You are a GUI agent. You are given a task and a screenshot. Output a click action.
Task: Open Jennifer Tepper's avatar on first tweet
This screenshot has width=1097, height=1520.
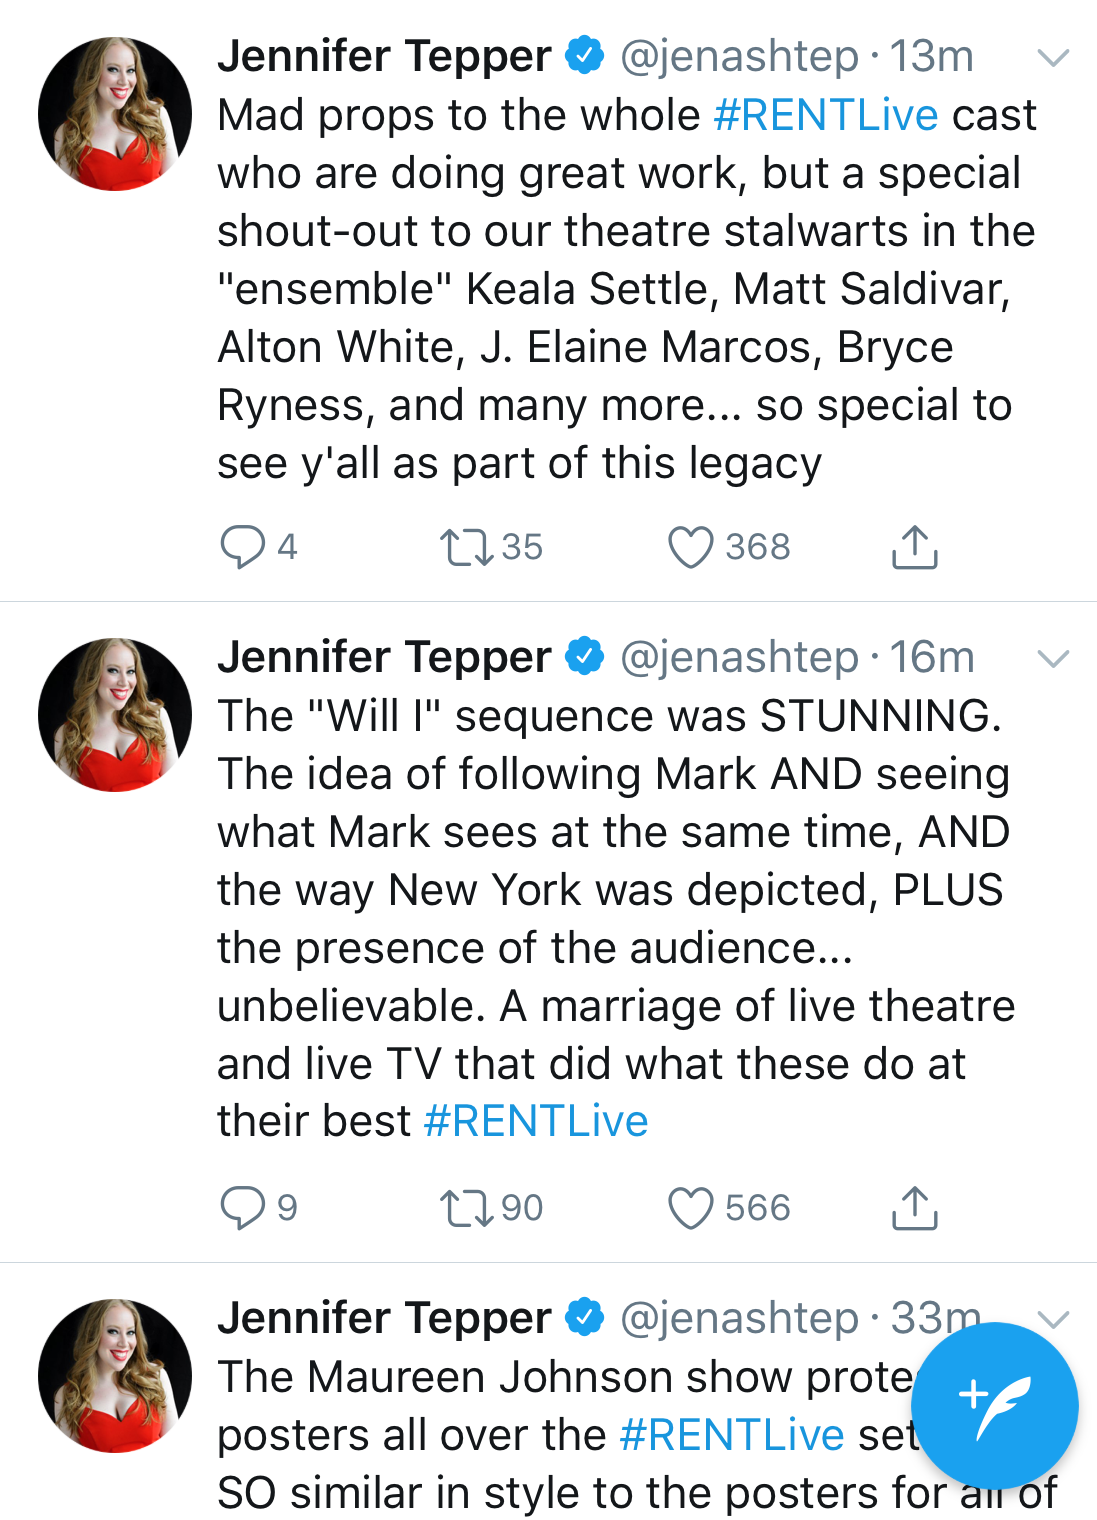point(115,114)
